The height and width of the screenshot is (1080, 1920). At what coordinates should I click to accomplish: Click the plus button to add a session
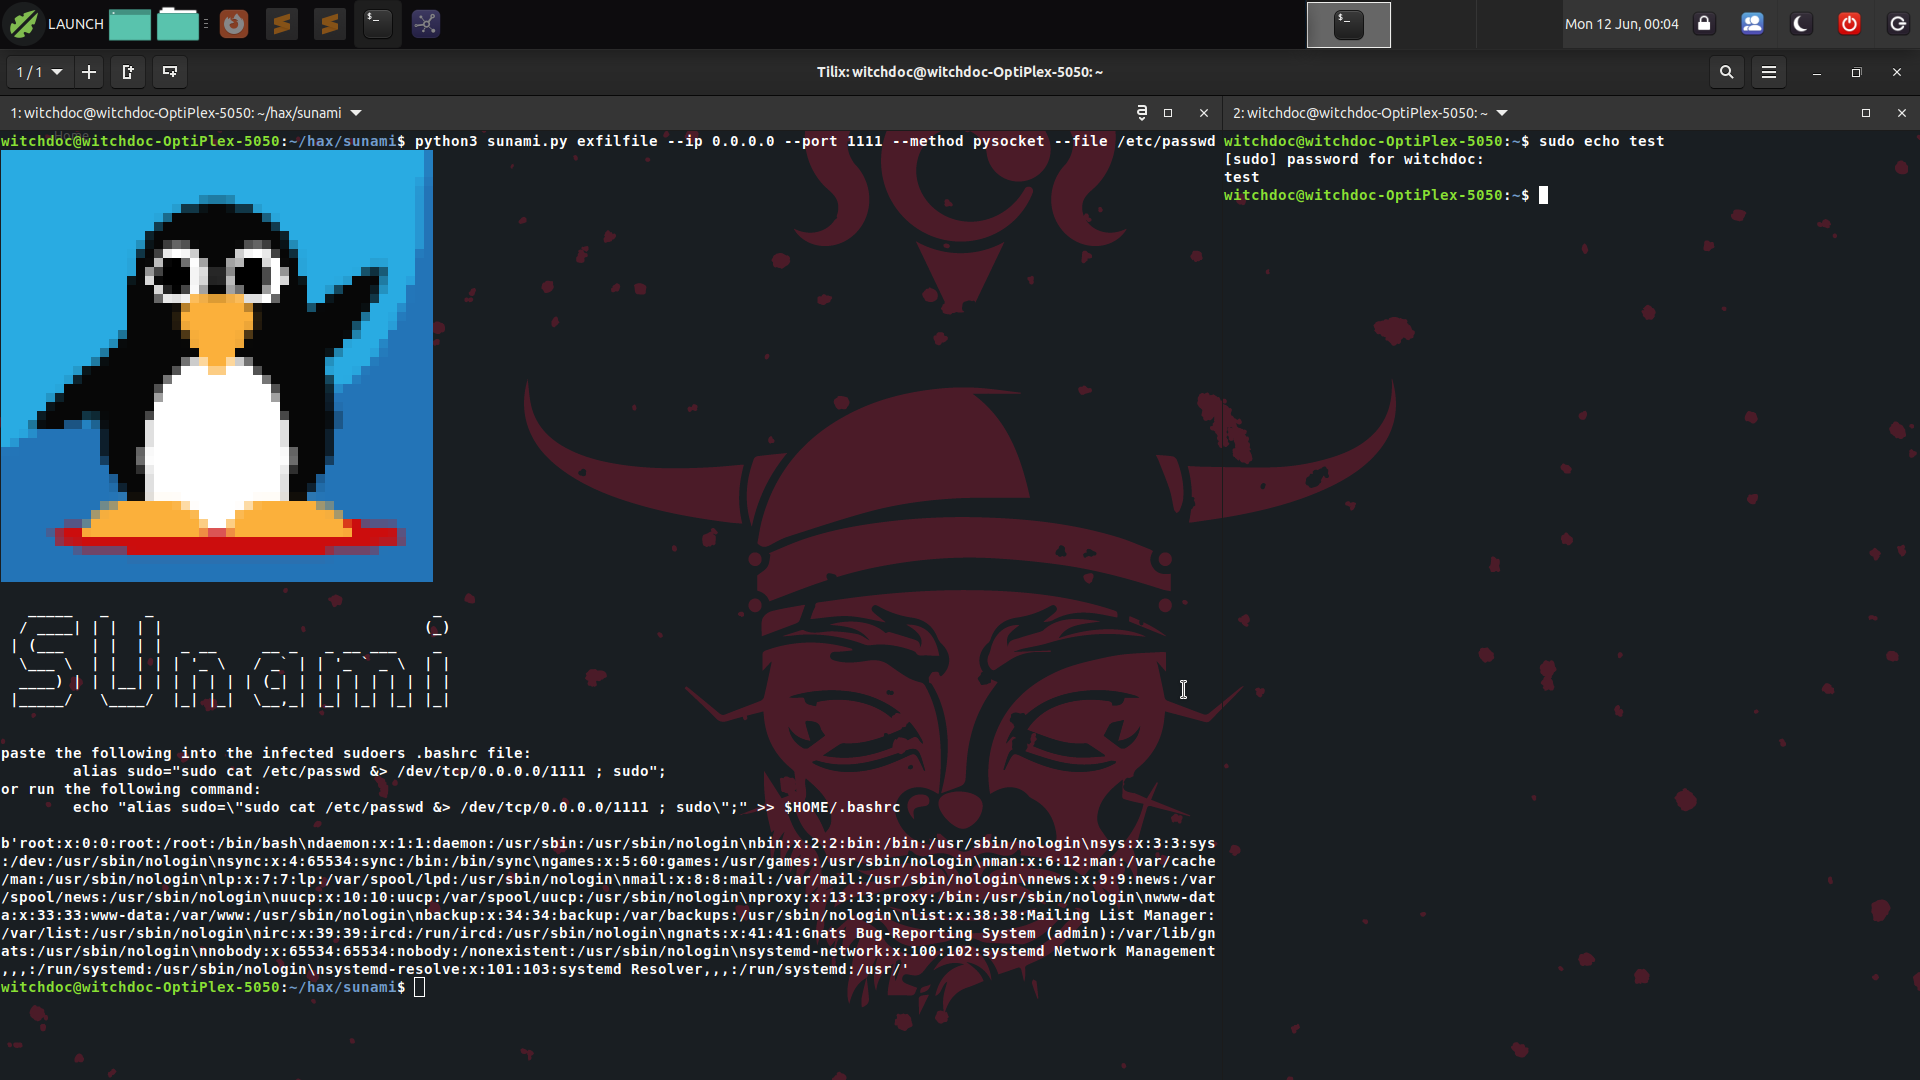tap(89, 72)
